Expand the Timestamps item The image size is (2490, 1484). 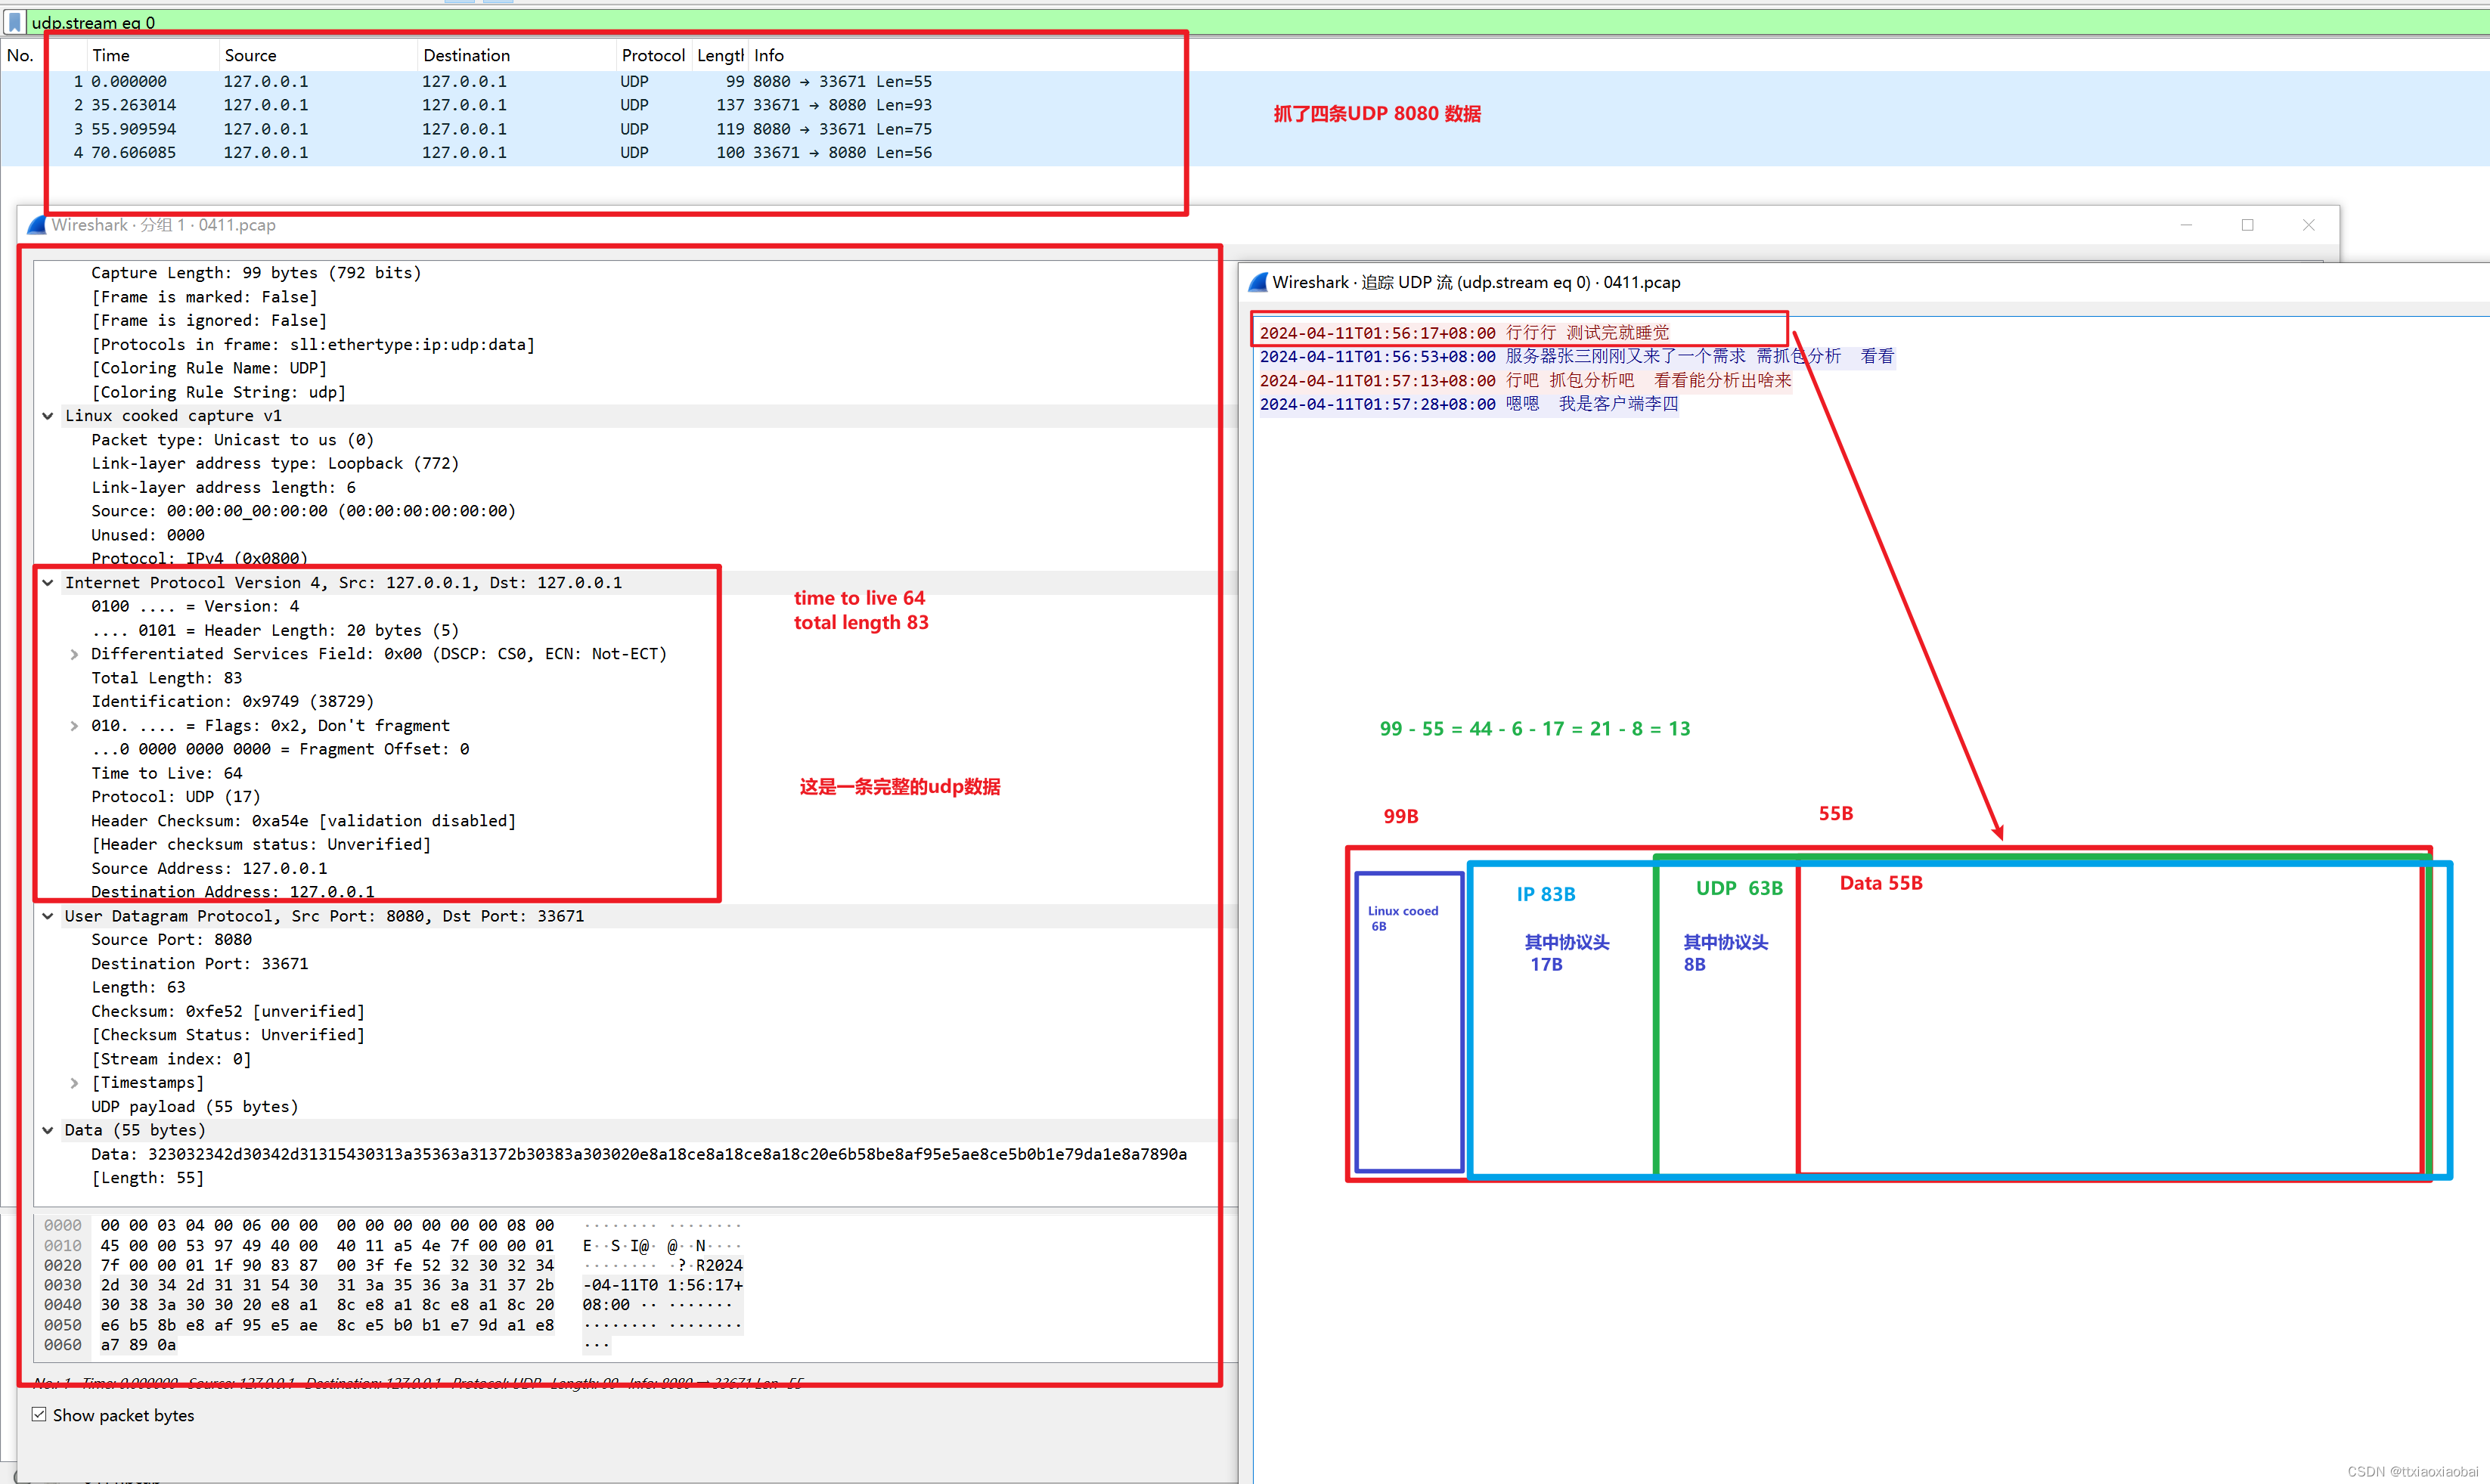coord(74,1083)
